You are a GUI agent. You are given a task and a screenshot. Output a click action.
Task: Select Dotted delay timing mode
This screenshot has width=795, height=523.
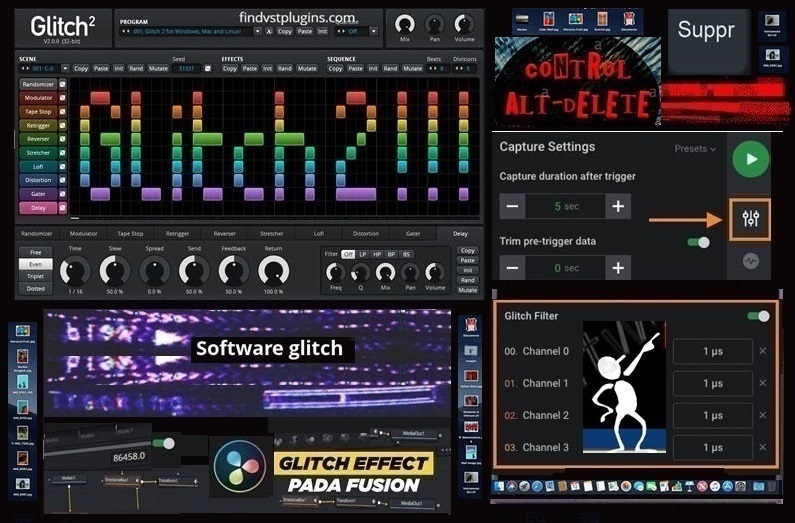pos(35,288)
